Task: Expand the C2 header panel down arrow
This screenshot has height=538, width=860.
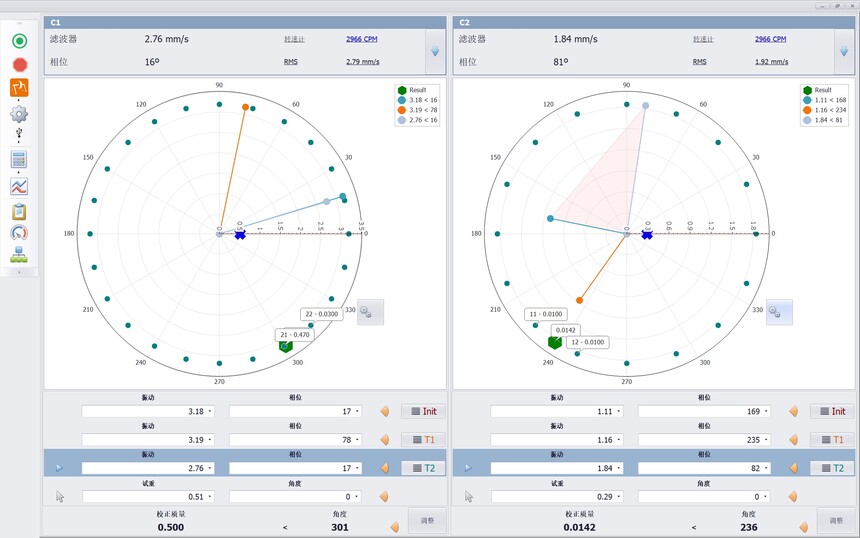Action: (843, 52)
